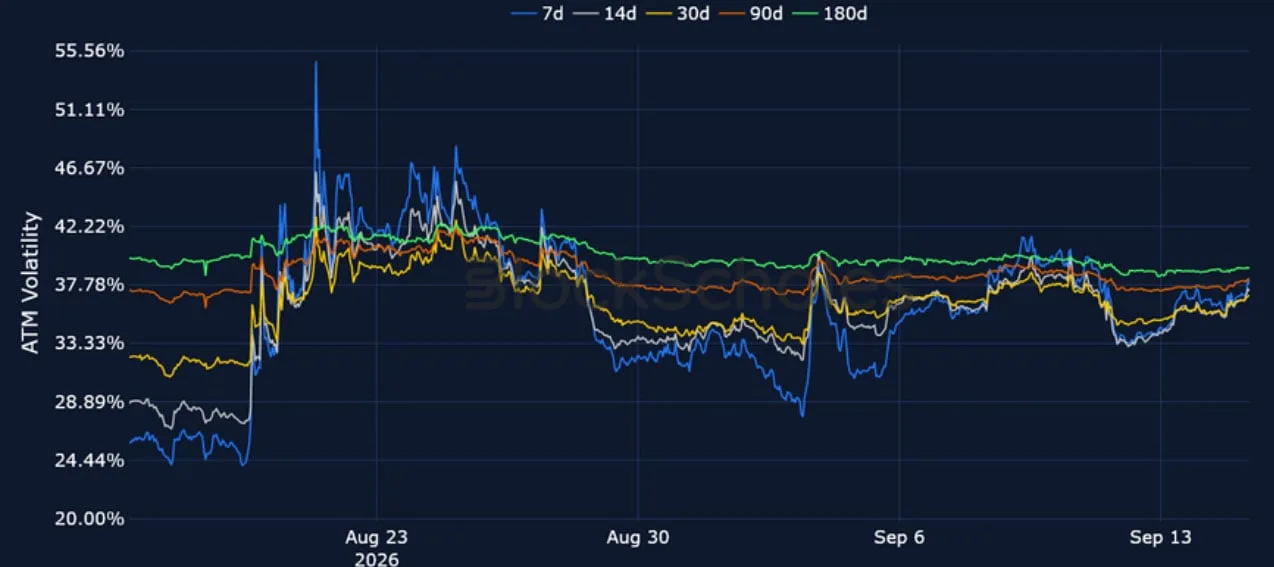Click the Sep 6 x-axis label
Image resolution: width=1274 pixels, height=567 pixels.
pyautogui.click(x=899, y=538)
